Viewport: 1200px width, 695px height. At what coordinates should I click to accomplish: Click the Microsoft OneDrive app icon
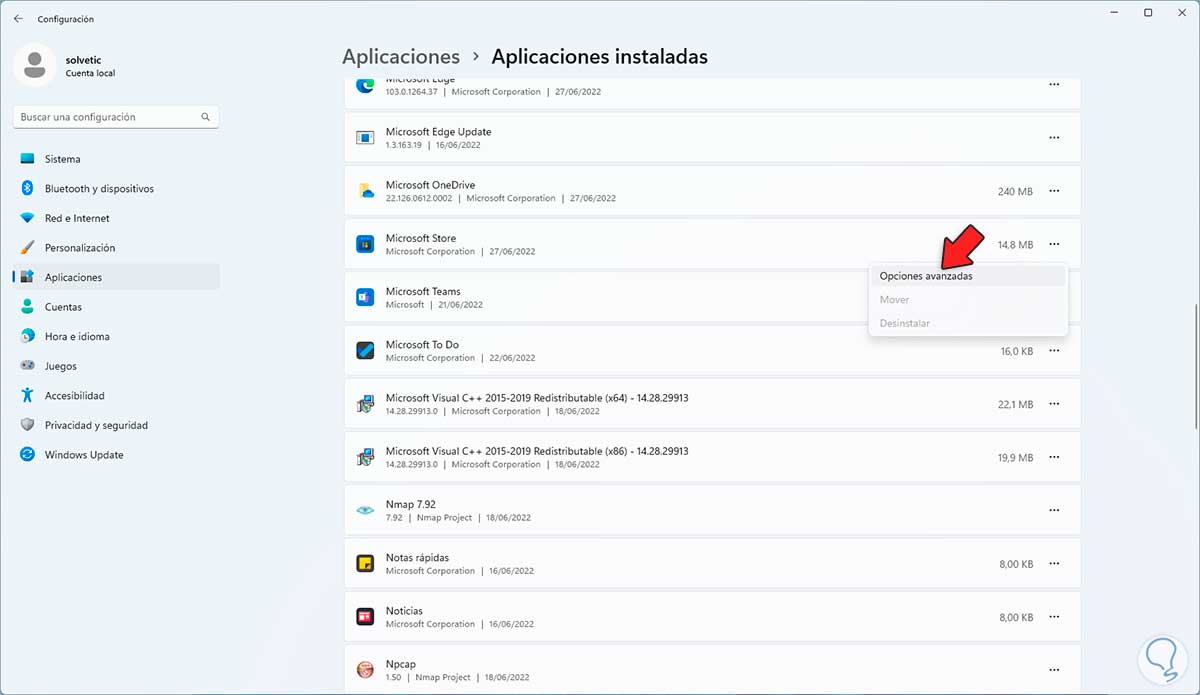[x=365, y=191]
